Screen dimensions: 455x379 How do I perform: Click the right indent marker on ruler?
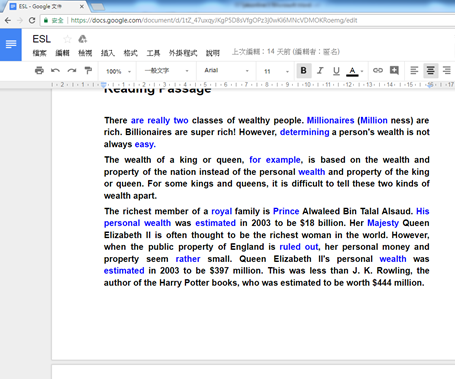(x=430, y=85)
